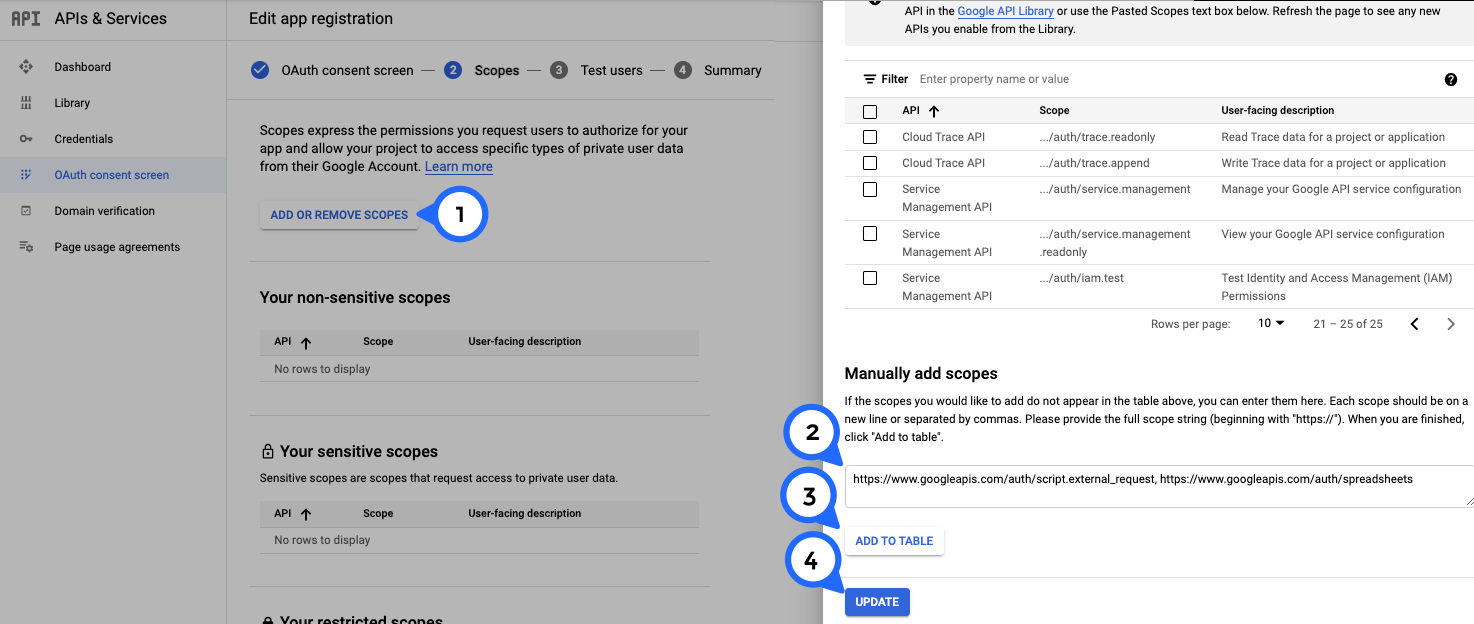Open the Dashboard icon in the sidebar
The width and height of the screenshot is (1474, 624).
pos(26,67)
